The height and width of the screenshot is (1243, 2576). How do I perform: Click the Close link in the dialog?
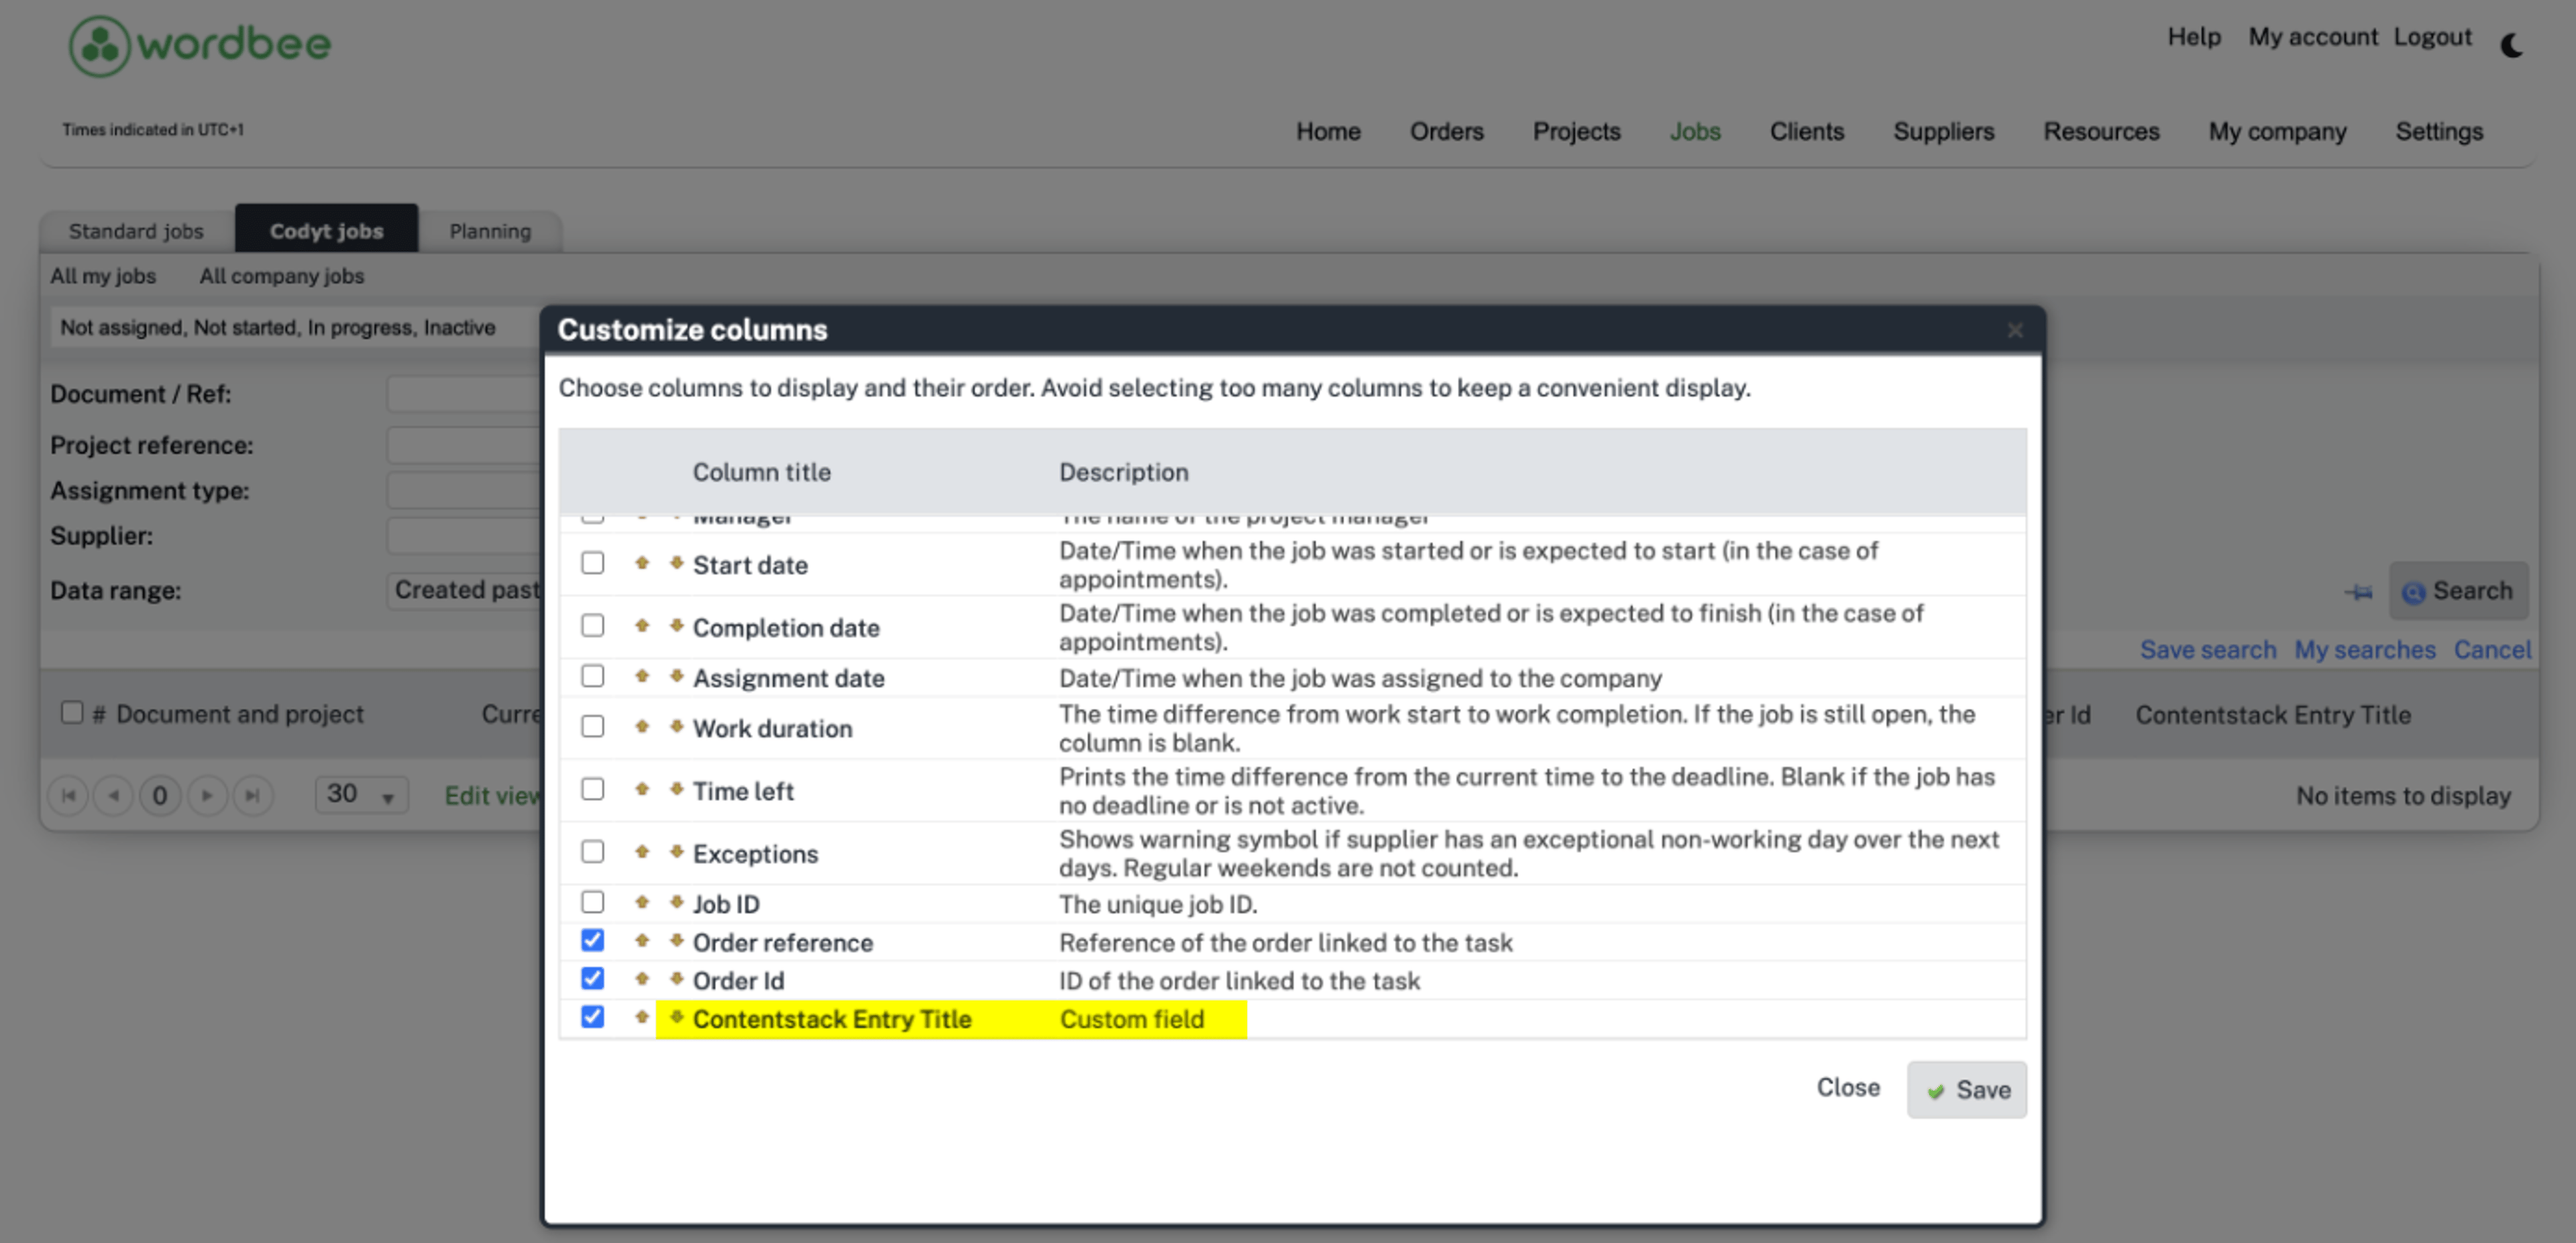coord(1848,1087)
